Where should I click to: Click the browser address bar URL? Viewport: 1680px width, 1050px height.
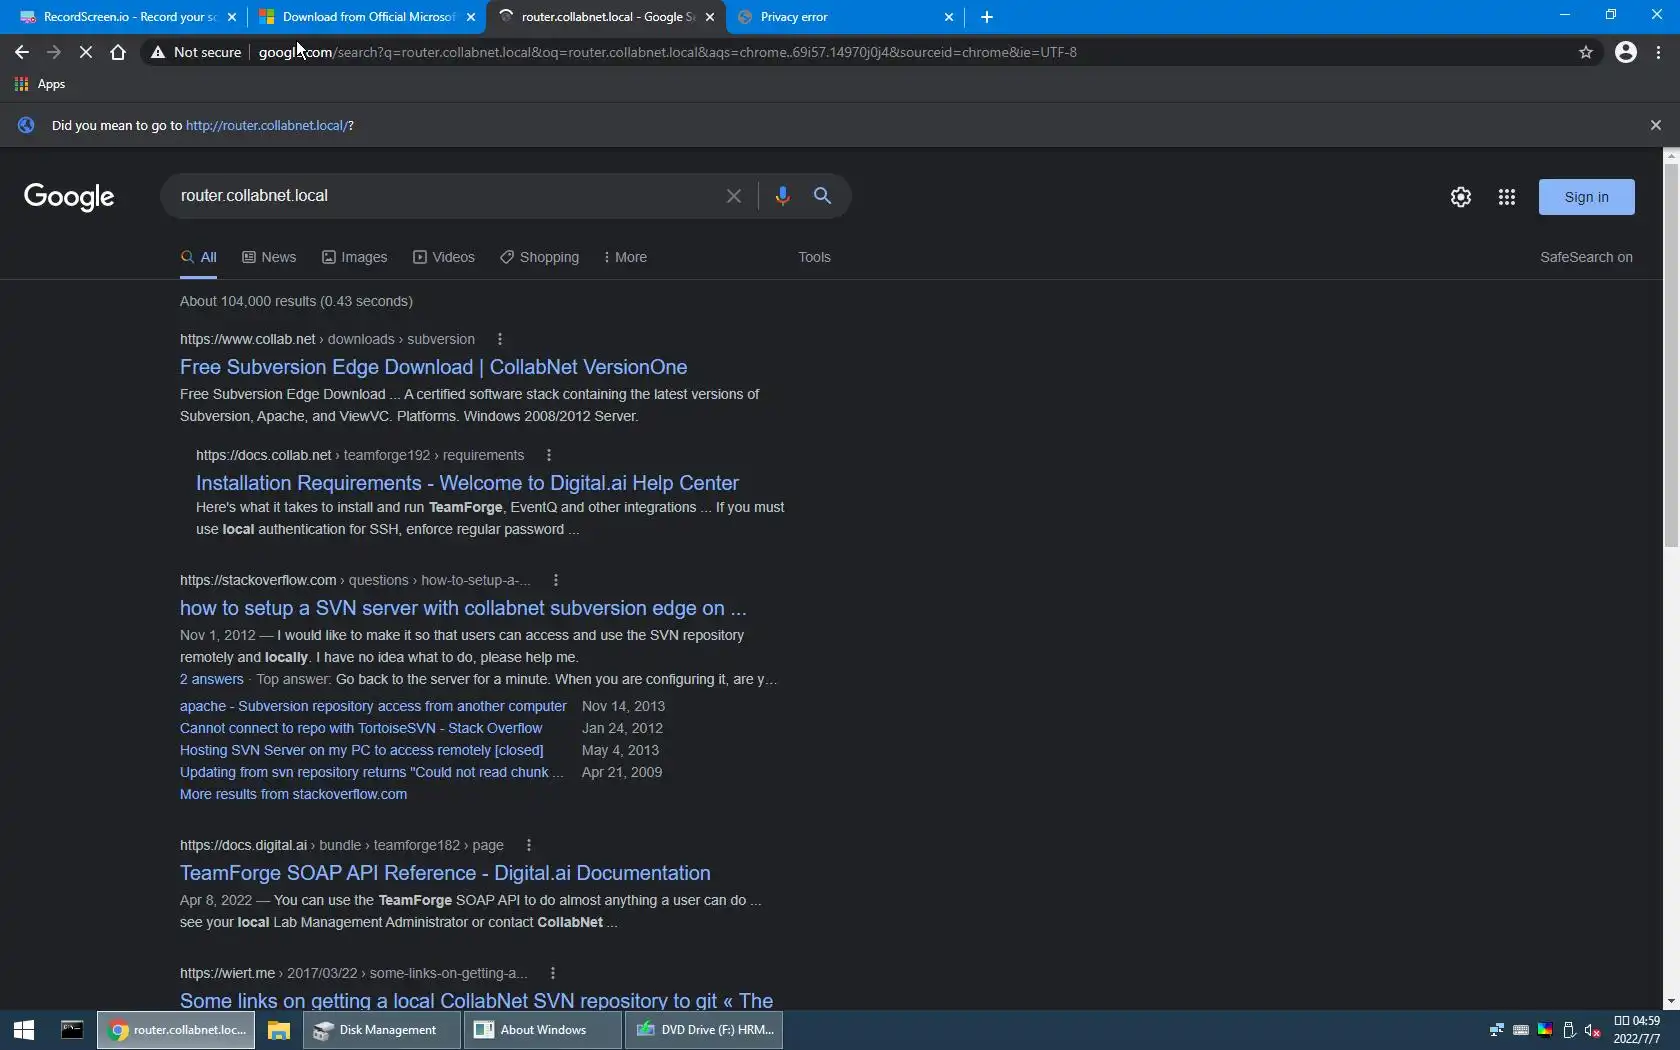point(668,52)
